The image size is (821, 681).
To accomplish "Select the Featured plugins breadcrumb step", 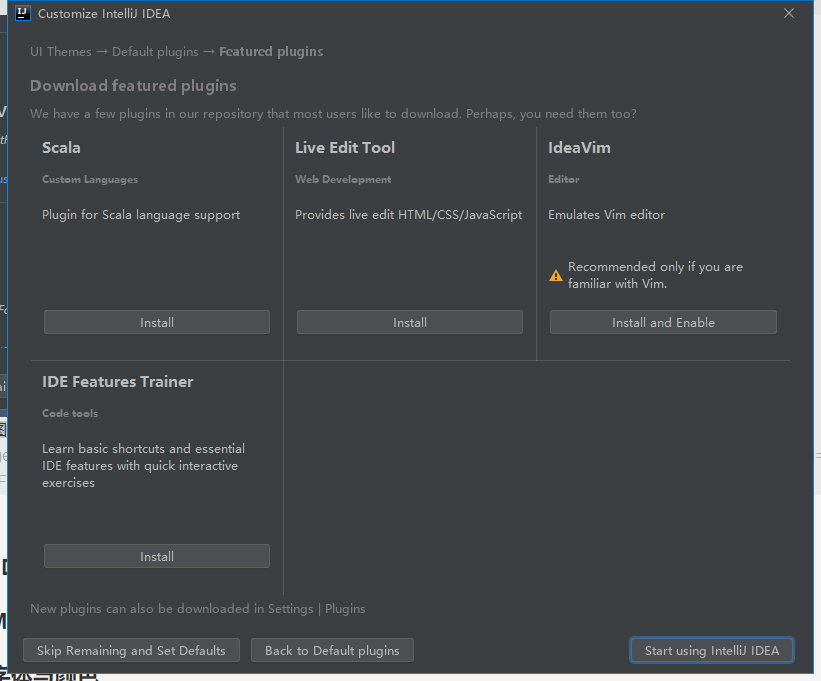I will [x=271, y=52].
